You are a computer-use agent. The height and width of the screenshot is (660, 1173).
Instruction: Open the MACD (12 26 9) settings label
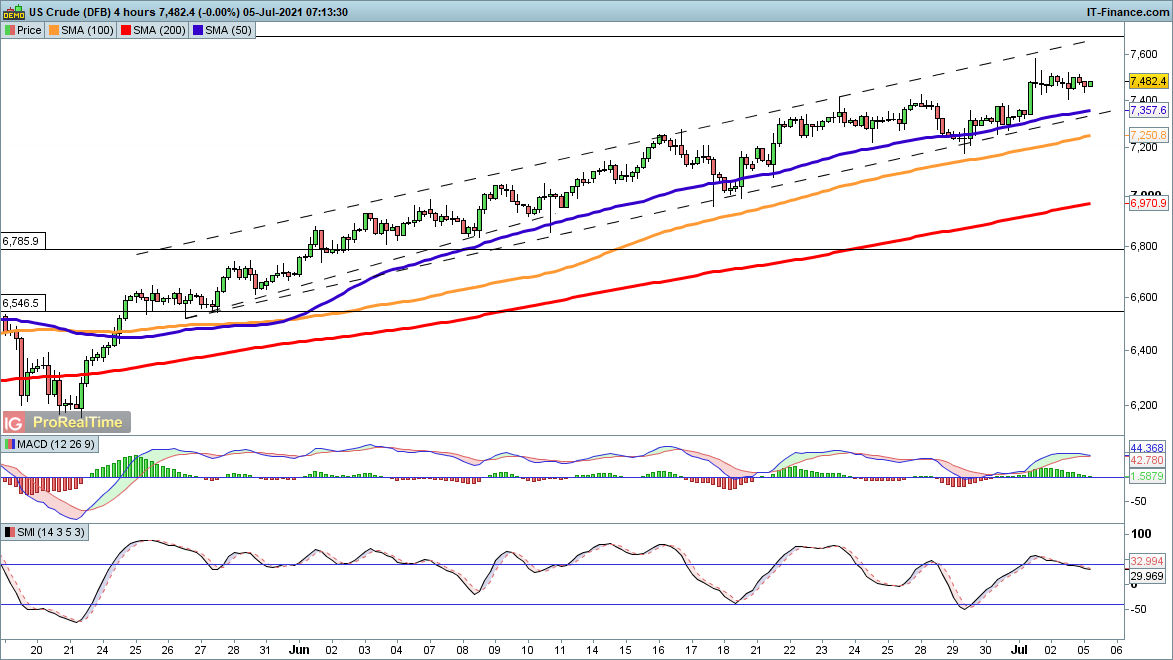point(56,443)
